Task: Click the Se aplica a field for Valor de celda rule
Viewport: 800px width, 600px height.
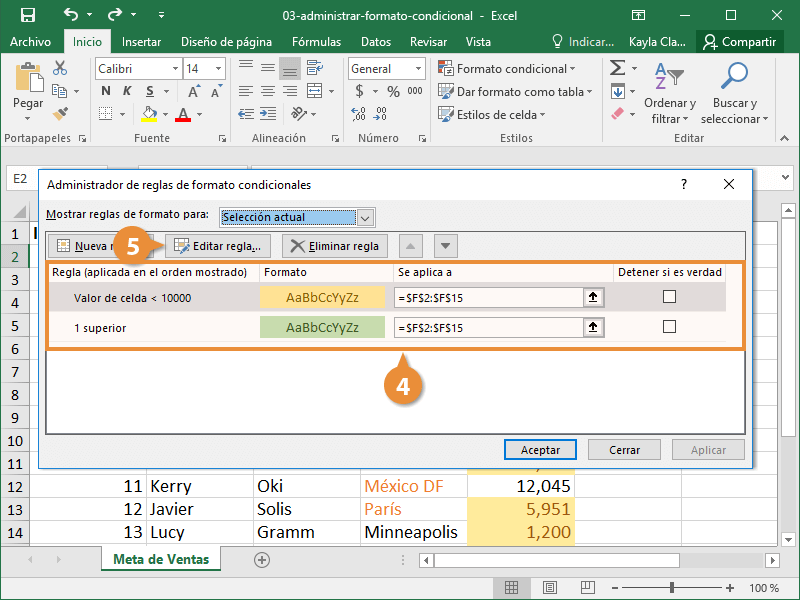Action: click(489, 297)
